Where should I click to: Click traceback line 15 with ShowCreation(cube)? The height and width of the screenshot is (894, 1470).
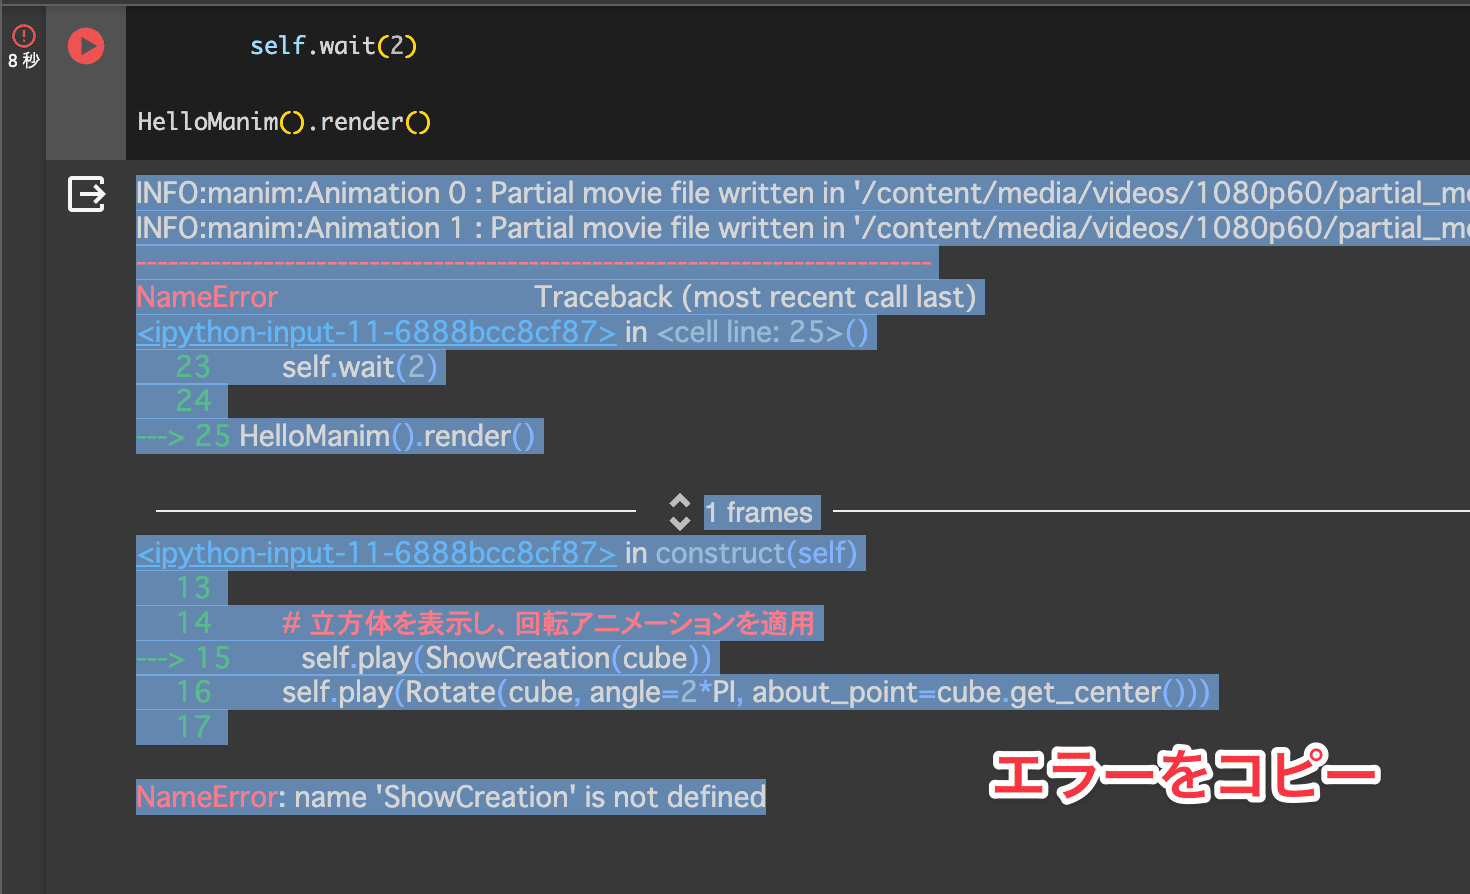point(505,658)
